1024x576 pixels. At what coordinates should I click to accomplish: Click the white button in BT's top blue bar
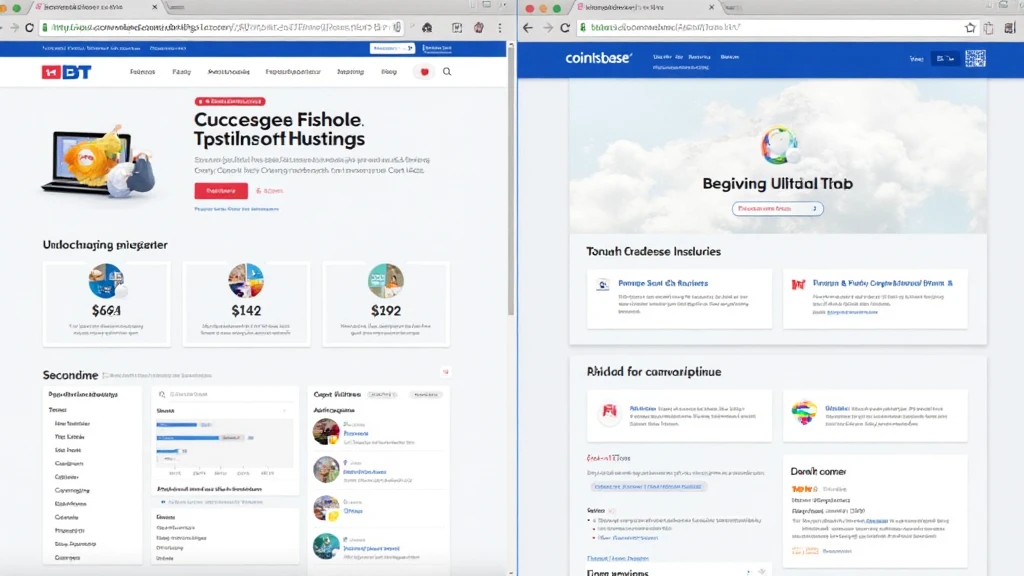(x=392, y=48)
